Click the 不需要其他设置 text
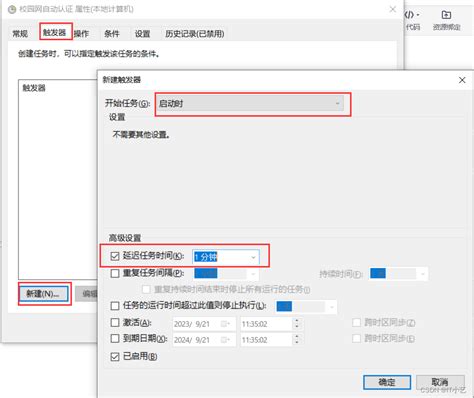 click(x=141, y=135)
